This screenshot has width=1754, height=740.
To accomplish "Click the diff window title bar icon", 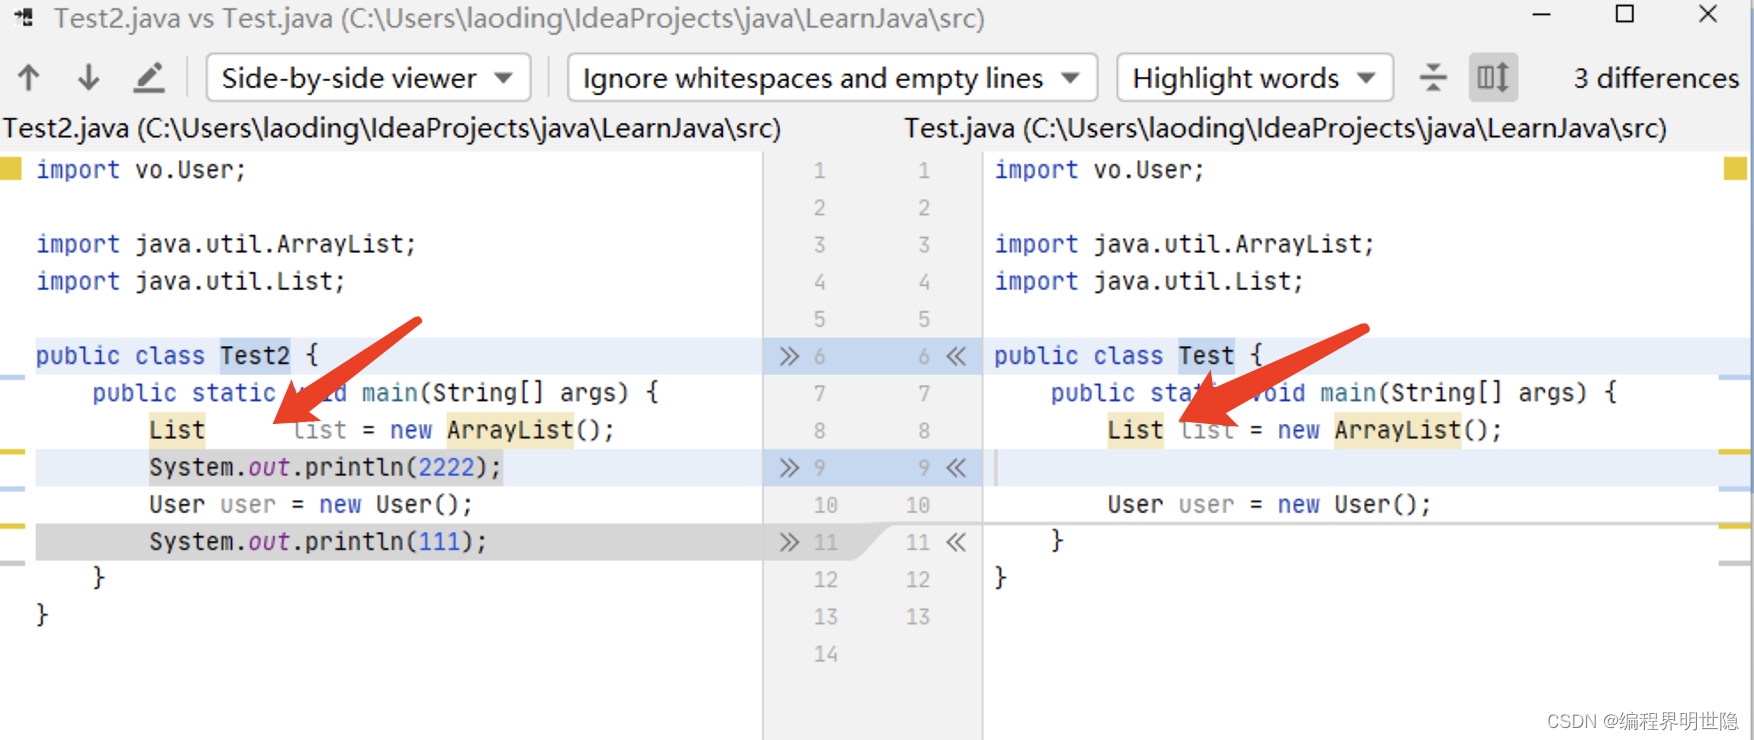I will click(x=25, y=18).
